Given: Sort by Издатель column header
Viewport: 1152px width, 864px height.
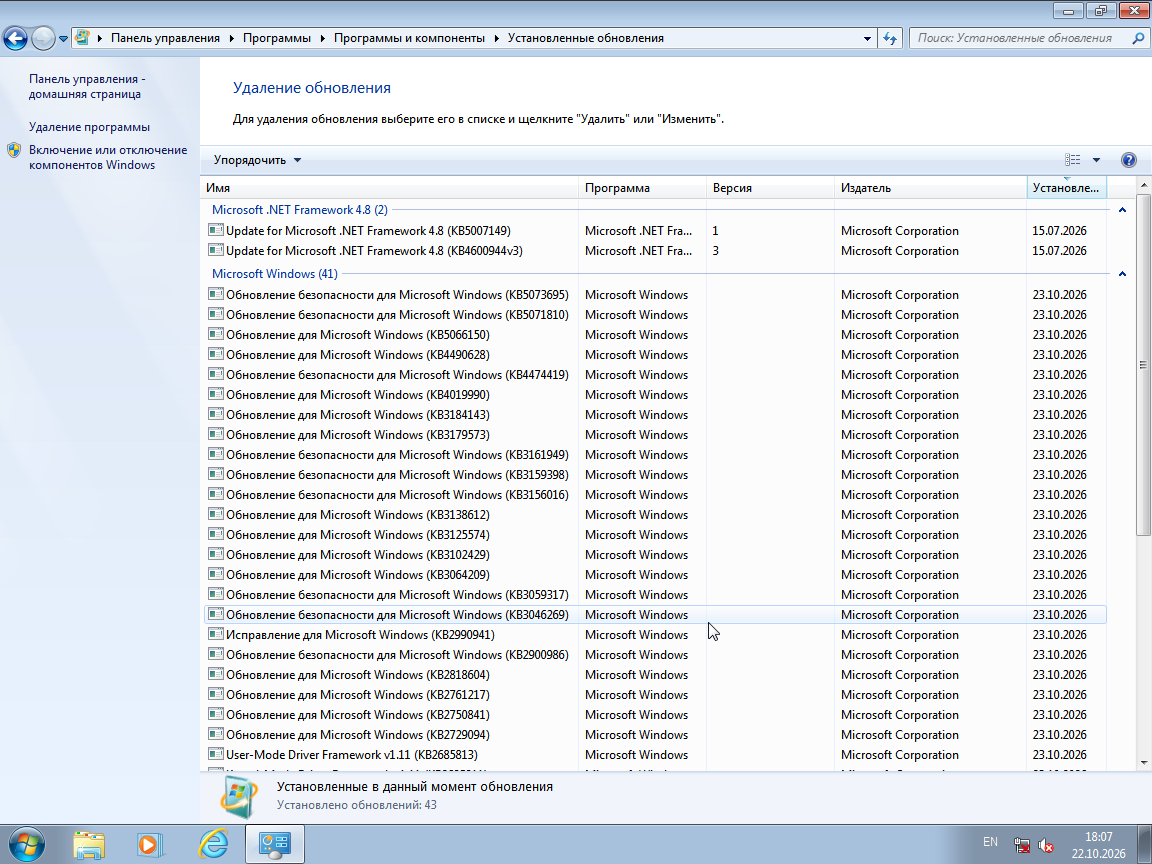Looking at the screenshot, I should (930, 188).
